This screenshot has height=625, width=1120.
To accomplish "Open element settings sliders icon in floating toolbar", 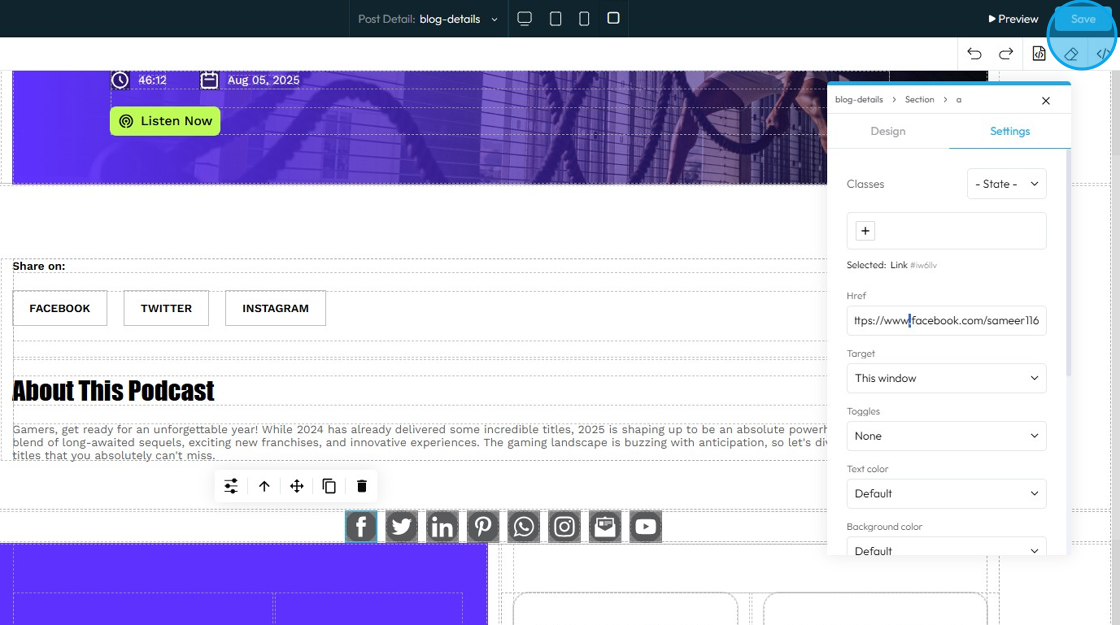I will (231, 486).
